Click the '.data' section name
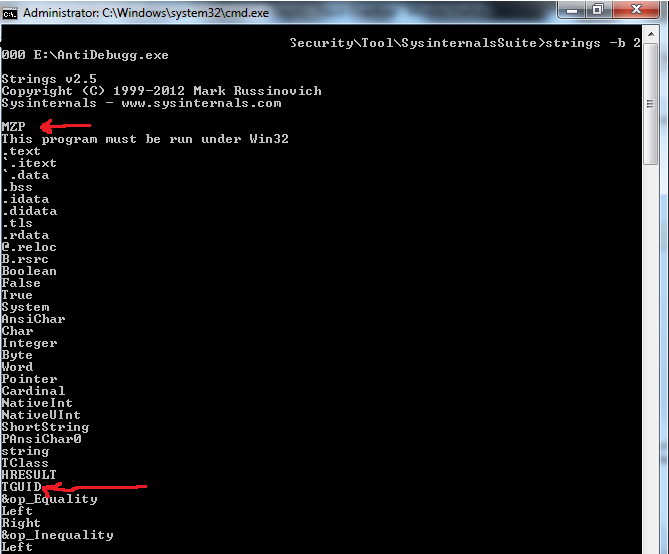This screenshot has height=554, width=669. [x=25, y=175]
